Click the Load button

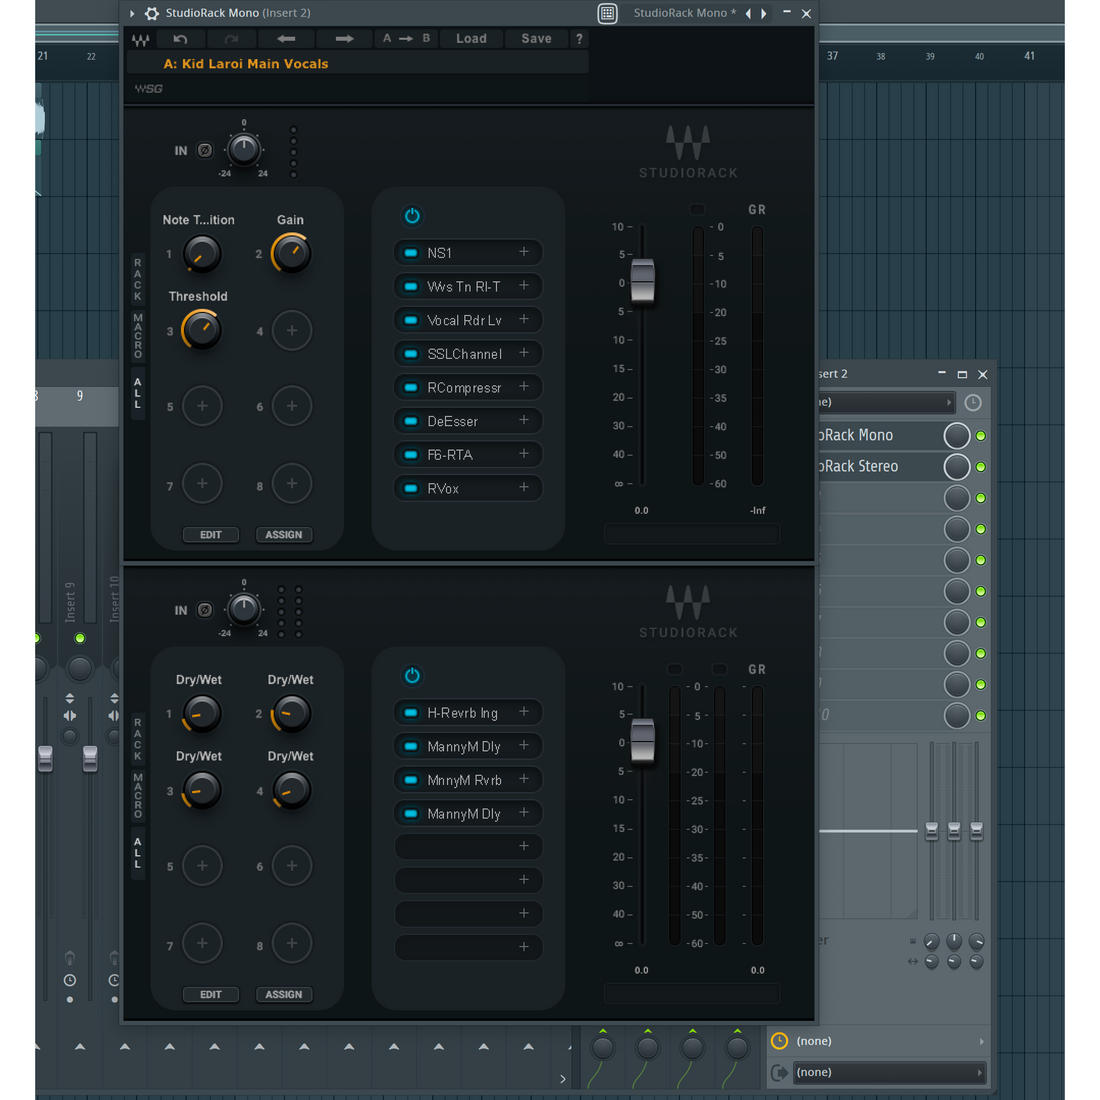(471, 39)
